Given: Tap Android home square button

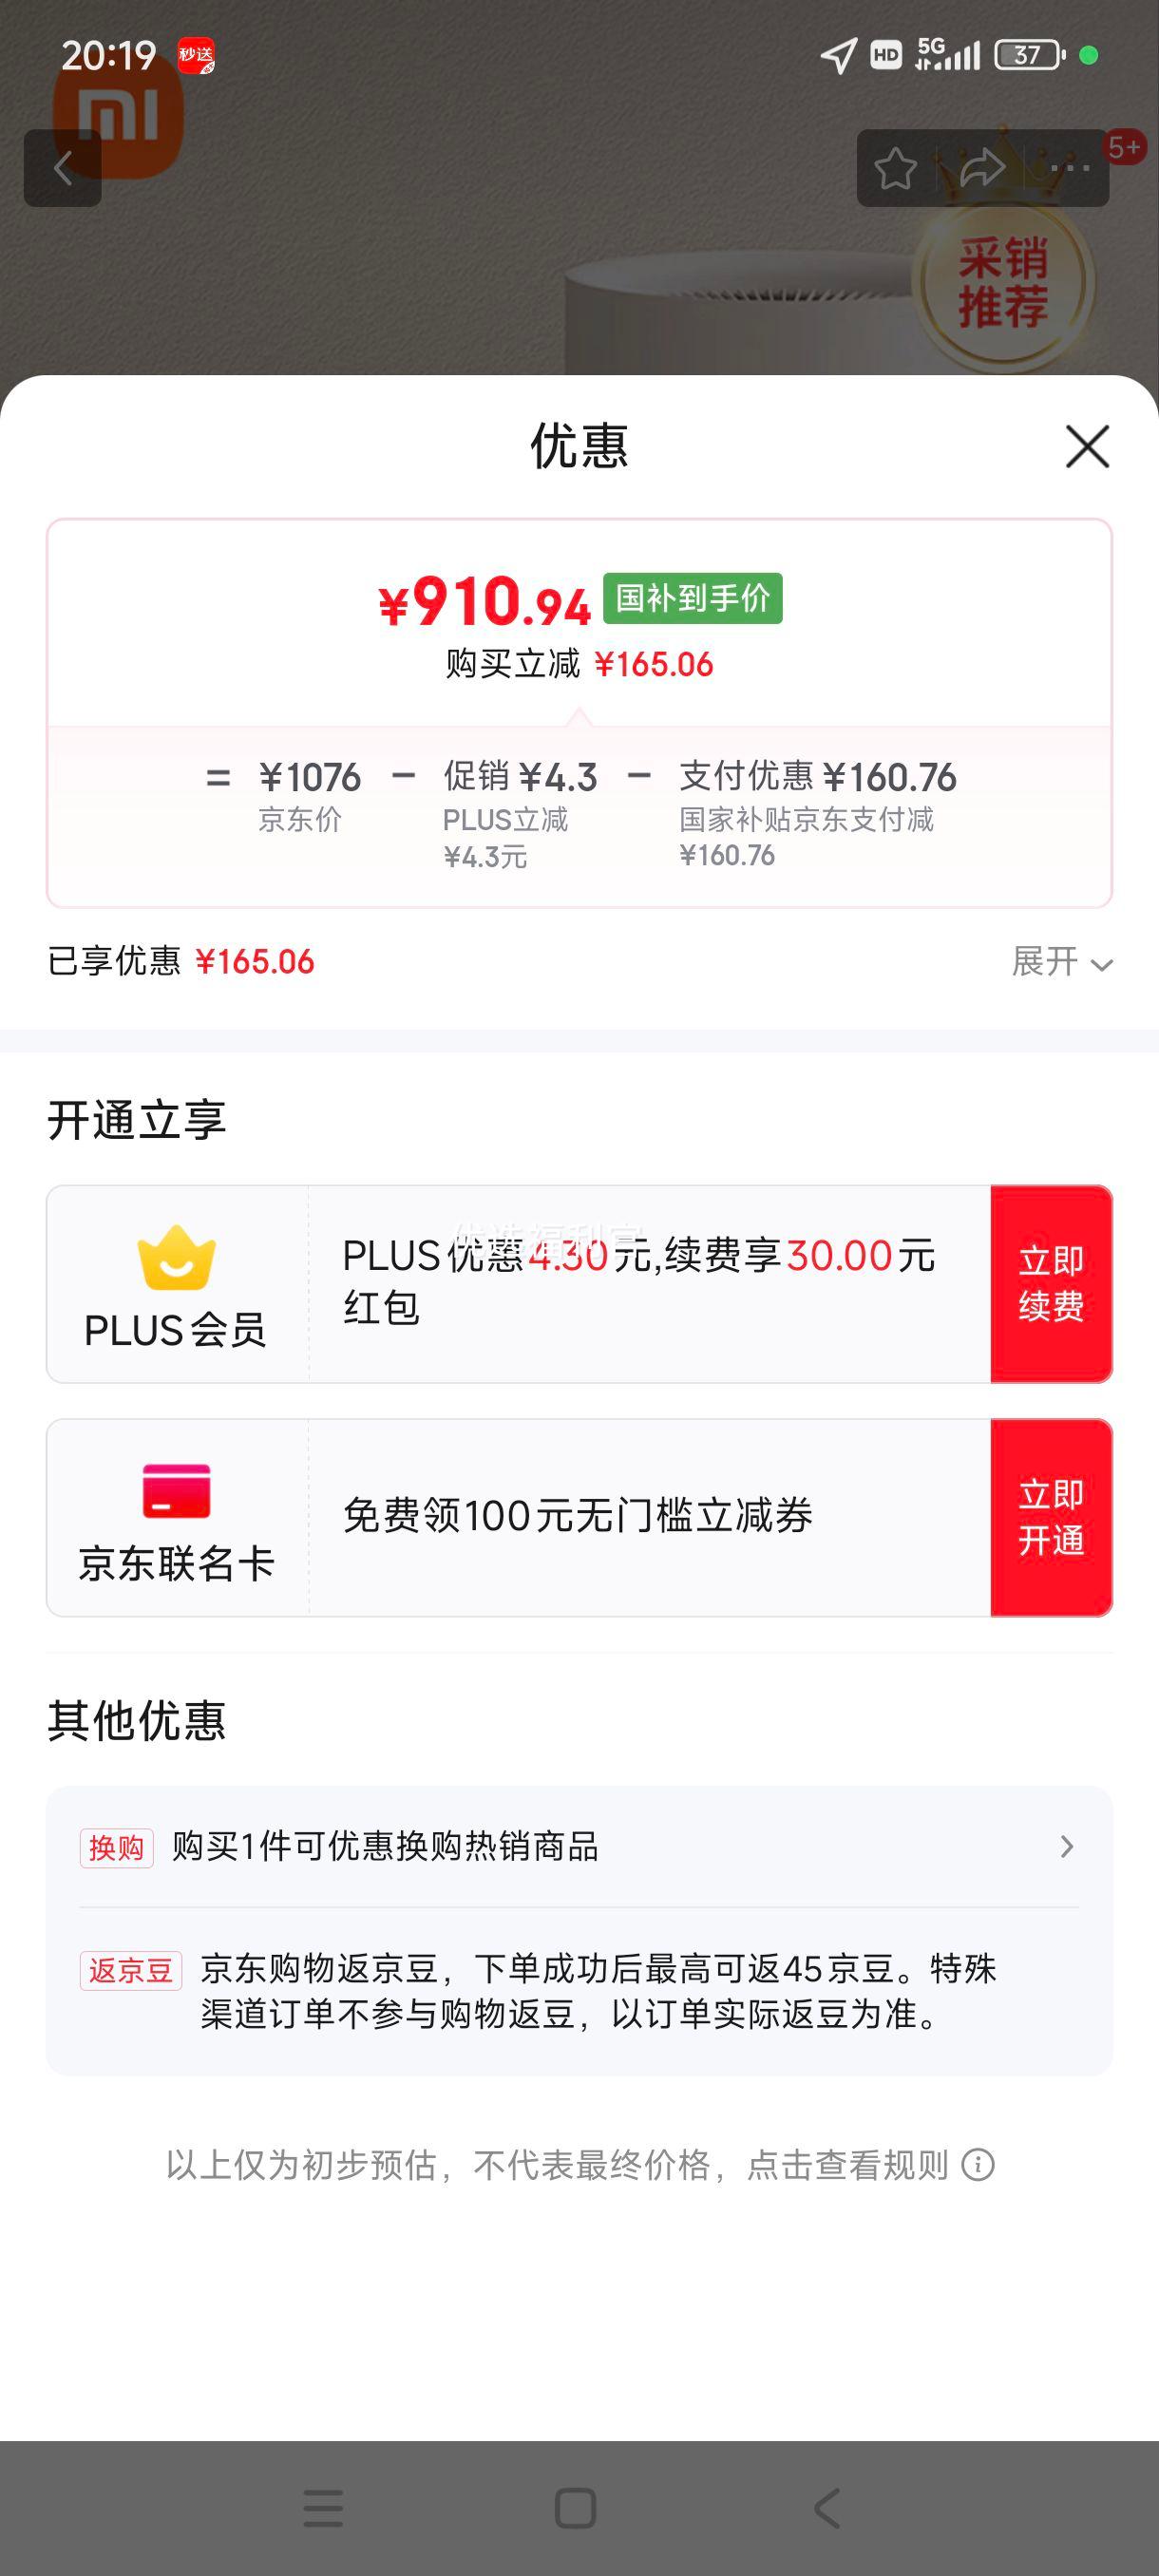Looking at the screenshot, I should [x=575, y=2508].
